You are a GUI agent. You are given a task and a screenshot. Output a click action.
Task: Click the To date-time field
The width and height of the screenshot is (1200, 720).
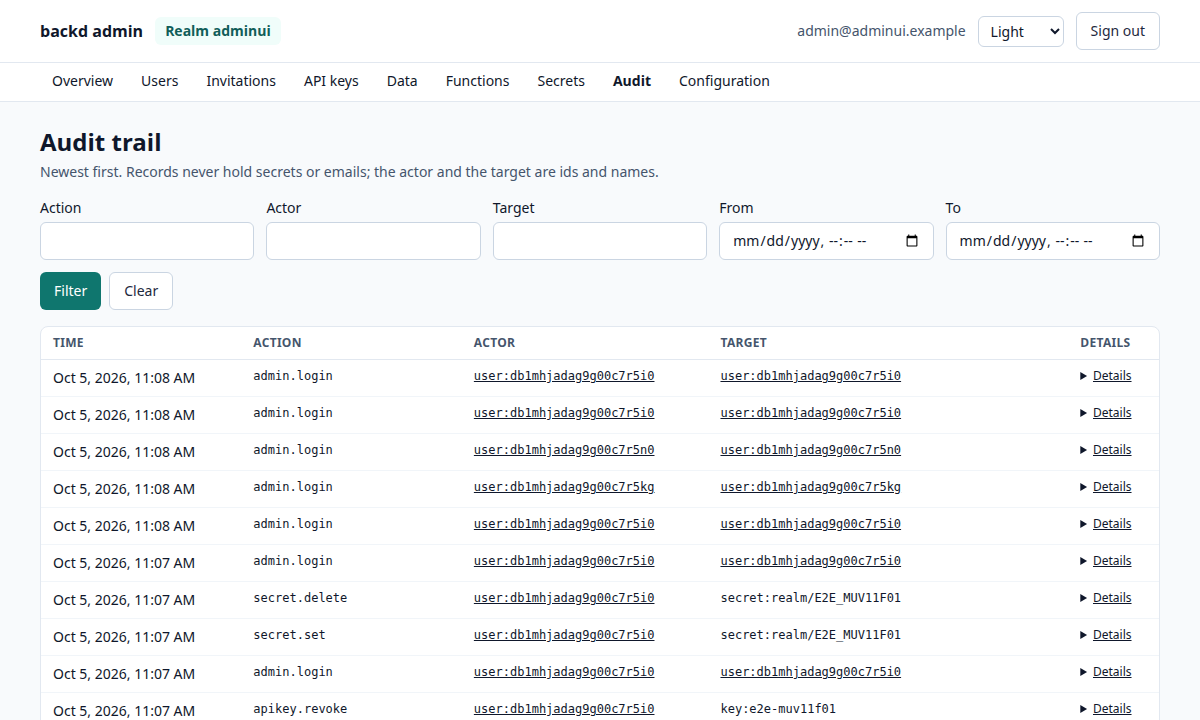[1053, 241]
